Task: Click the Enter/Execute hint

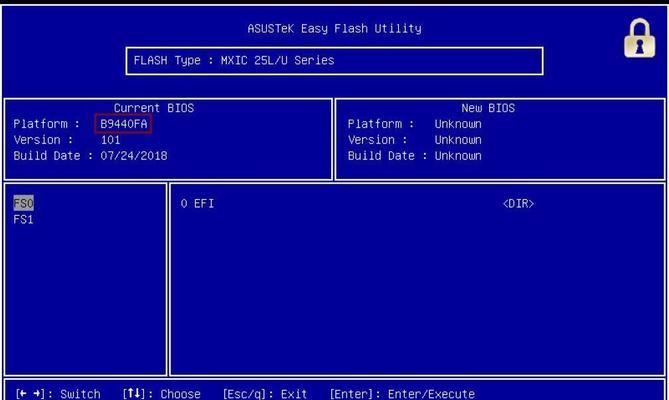Action: (402, 394)
